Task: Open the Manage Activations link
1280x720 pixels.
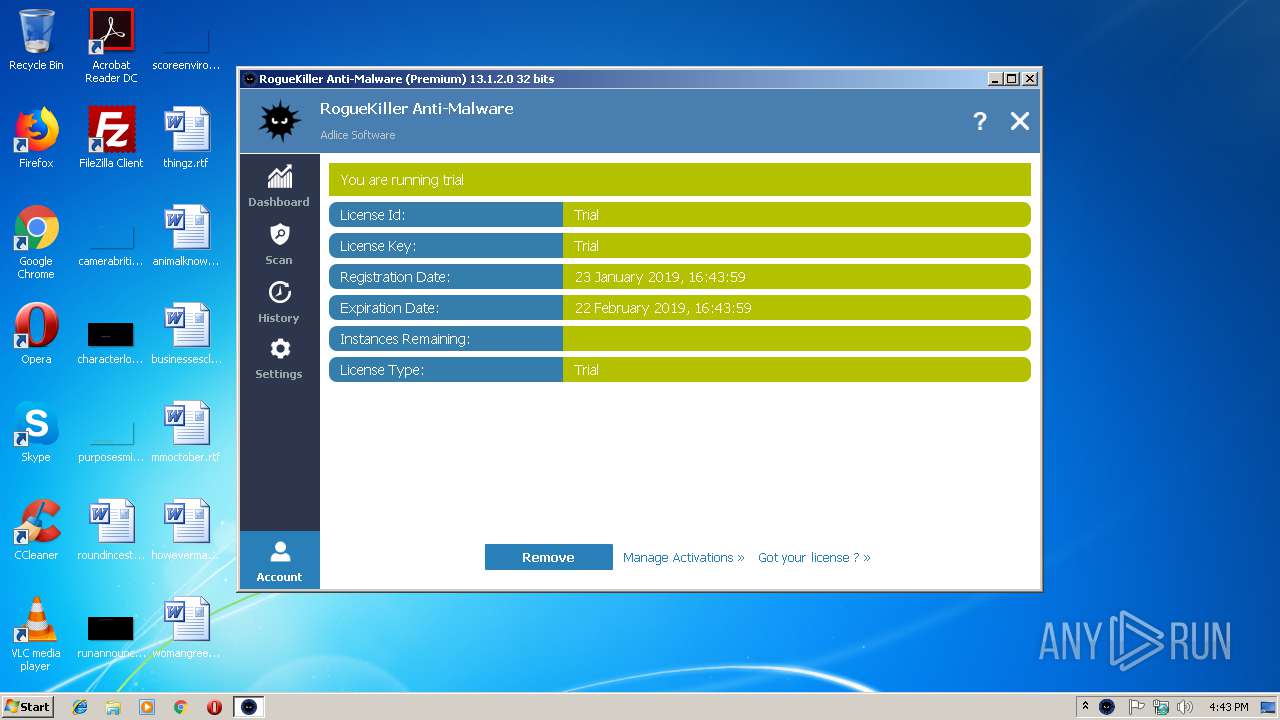Action: [683, 557]
